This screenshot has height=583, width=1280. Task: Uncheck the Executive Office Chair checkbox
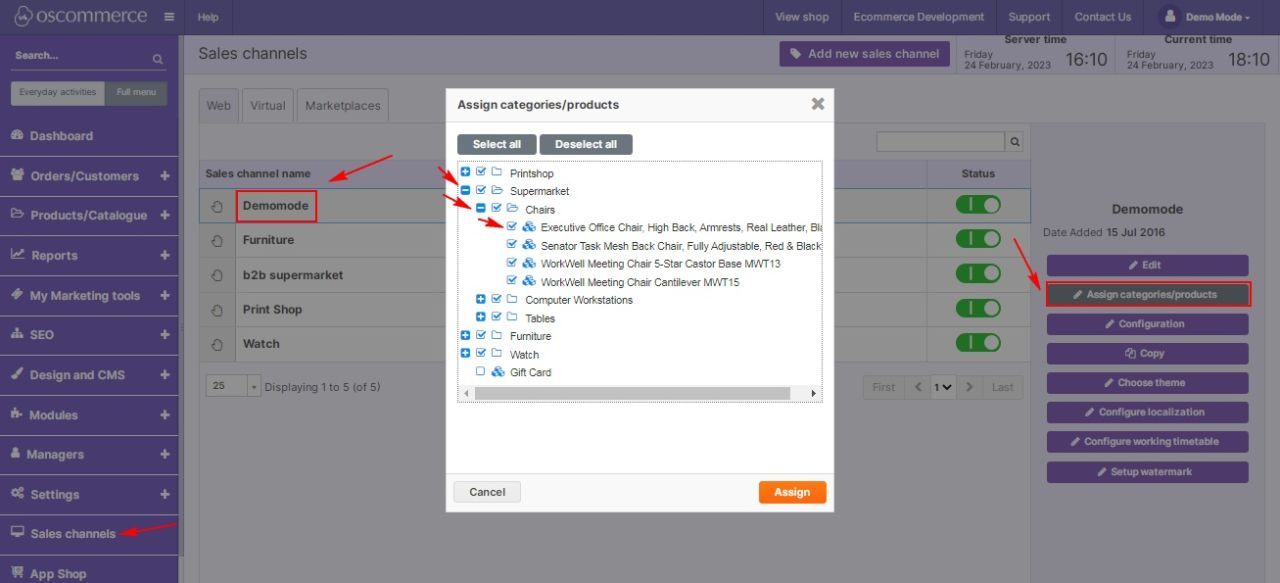tap(513, 227)
